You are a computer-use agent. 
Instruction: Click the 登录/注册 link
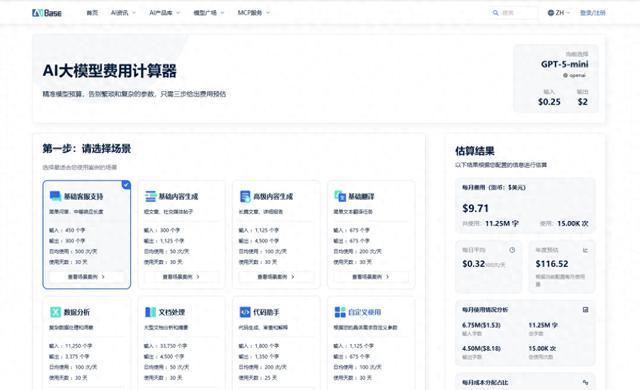click(593, 13)
